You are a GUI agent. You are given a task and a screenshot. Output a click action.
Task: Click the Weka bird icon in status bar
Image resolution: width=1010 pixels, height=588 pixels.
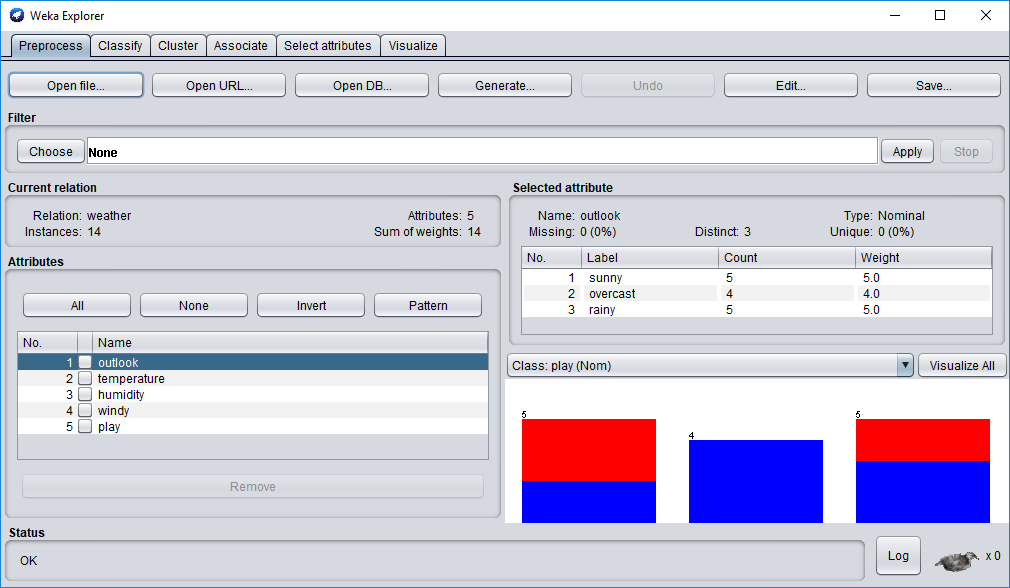click(x=956, y=559)
